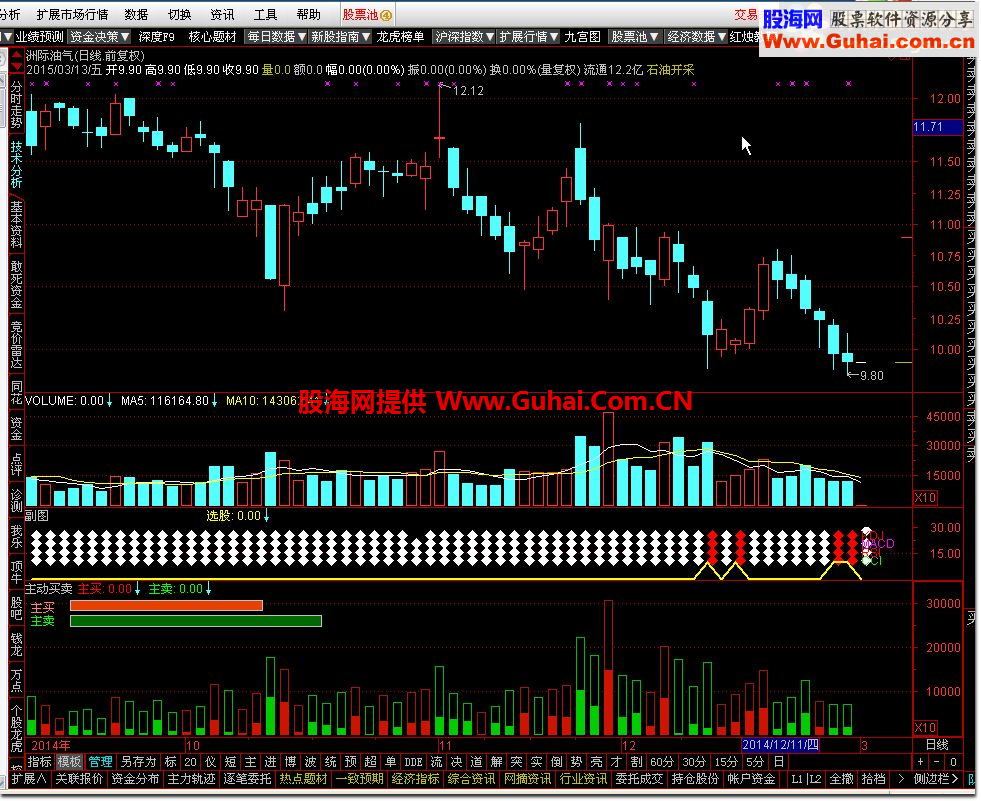Expand the 侧边栏 sidebar toggle
Viewport: 981px width, 801px height.
click(937, 778)
